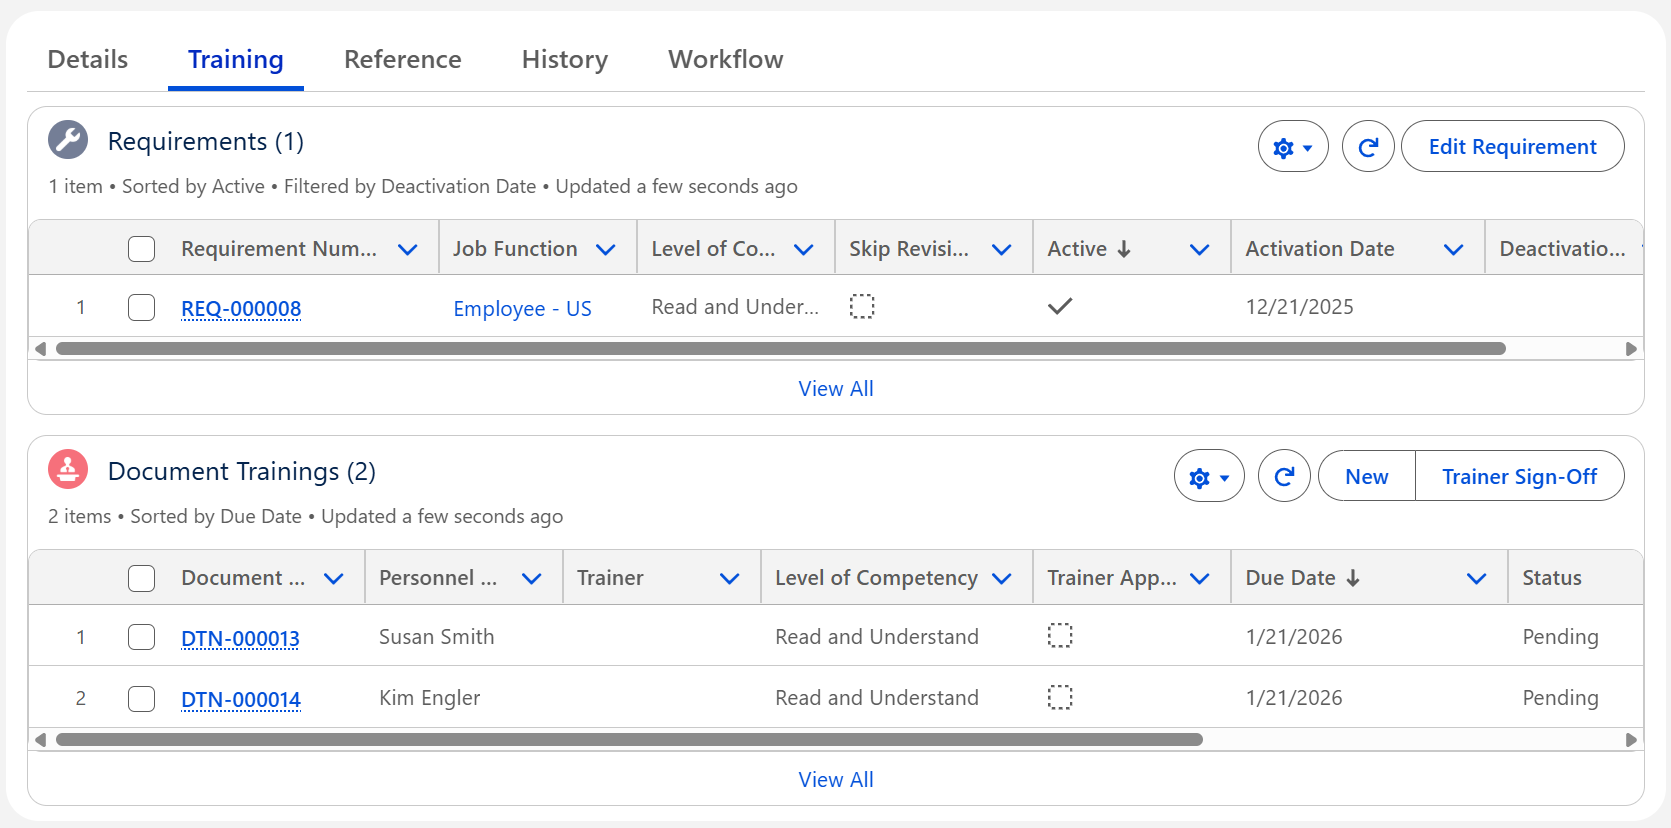This screenshot has height=828, width=1671.
Task: Click left scroll arrow in Document Trainings table
Action: pos(40,740)
